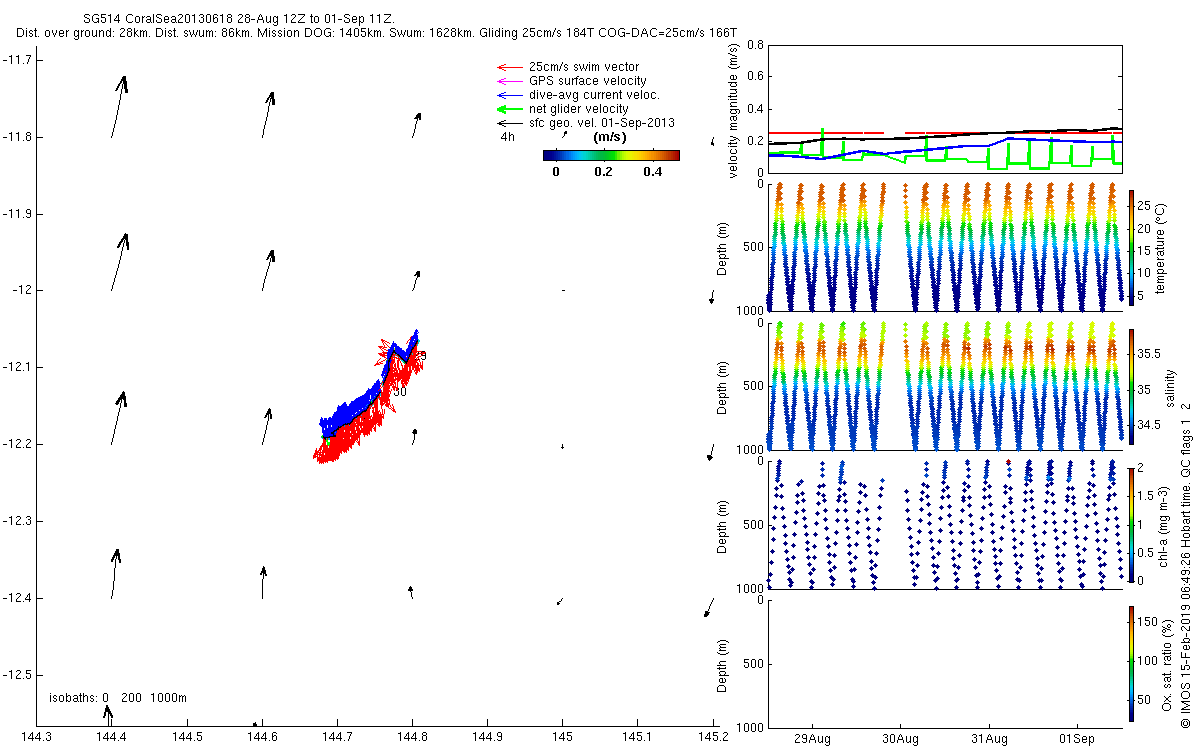Click the Ox. sat. ratio (%) colorbar
The height and width of the screenshot is (750, 1200).
click(1131, 663)
